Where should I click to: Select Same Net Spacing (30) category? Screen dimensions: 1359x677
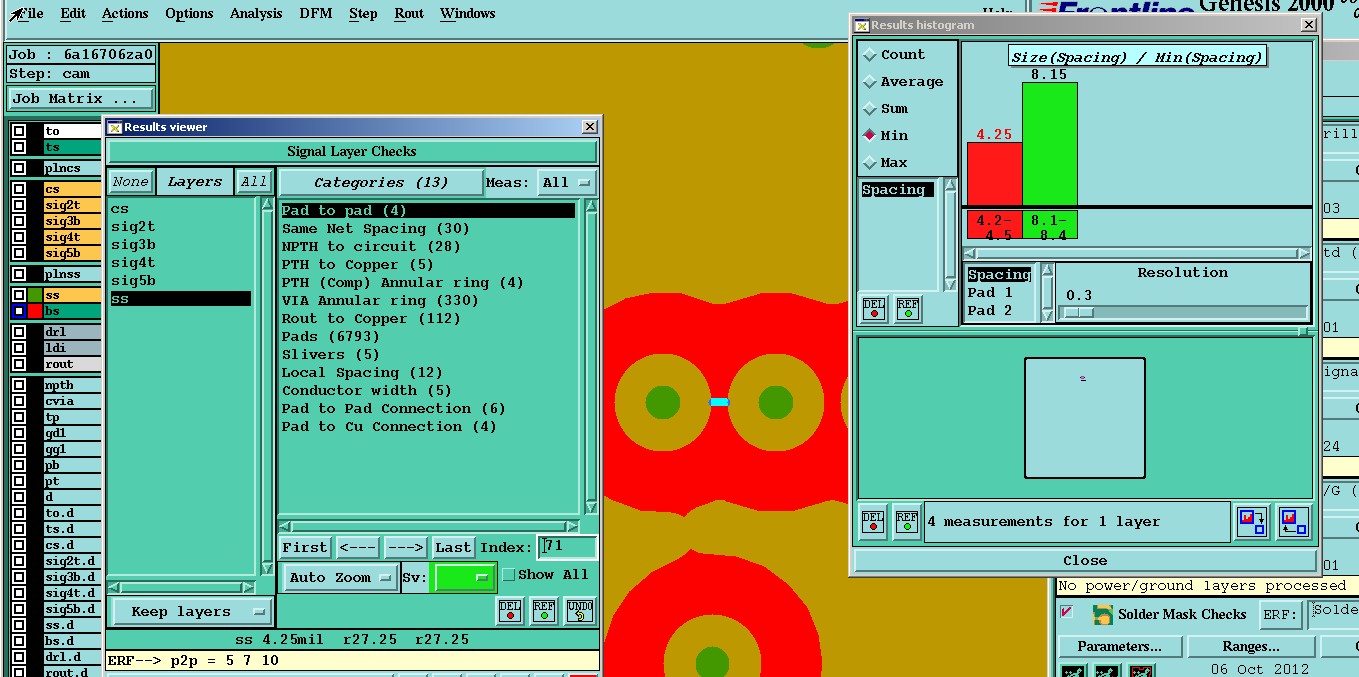pyautogui.click(x=375, y=229)
